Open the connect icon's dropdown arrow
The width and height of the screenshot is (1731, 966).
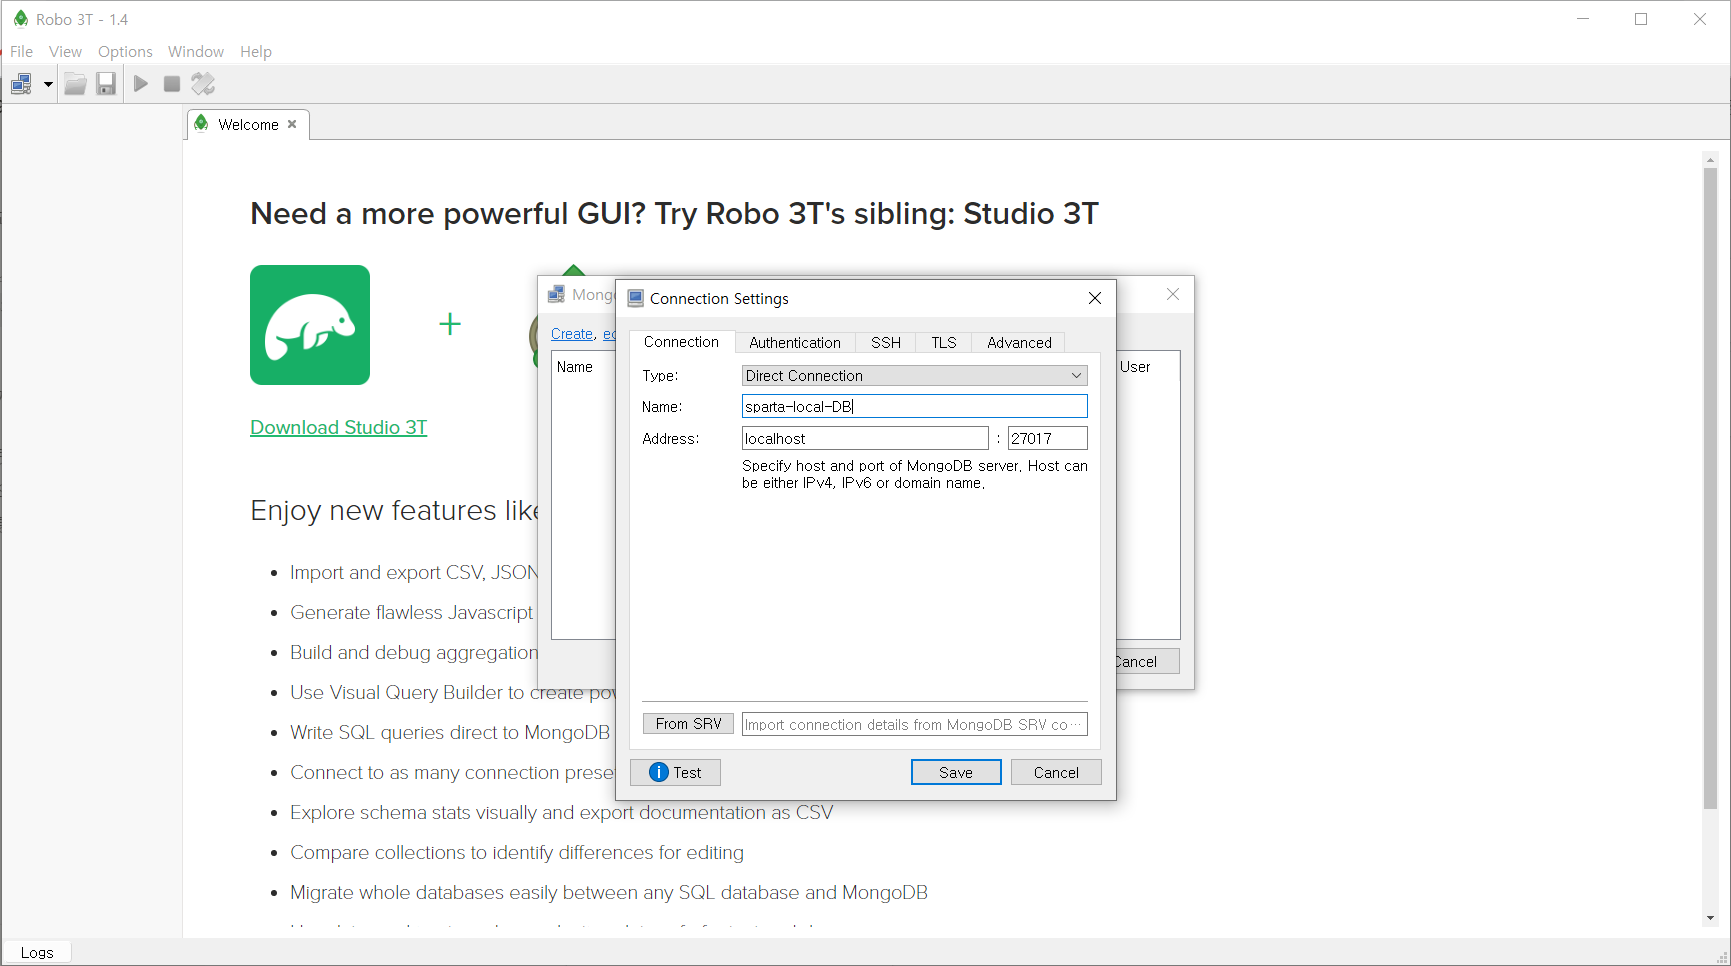[x=48, y=84]
